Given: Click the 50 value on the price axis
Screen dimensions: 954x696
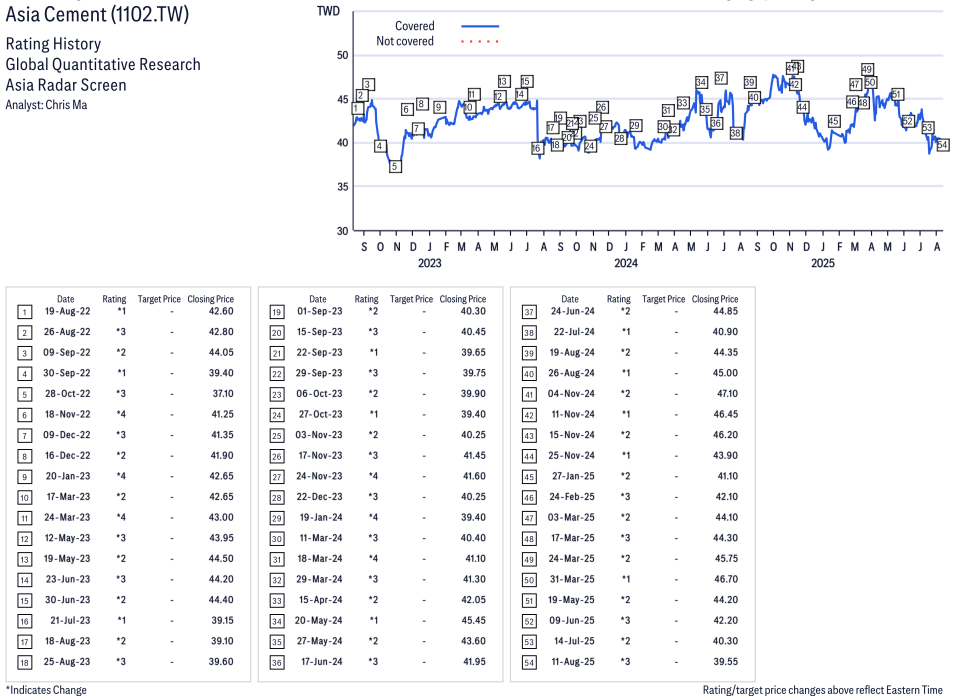Looking at the screenshot, I should 343,55.
